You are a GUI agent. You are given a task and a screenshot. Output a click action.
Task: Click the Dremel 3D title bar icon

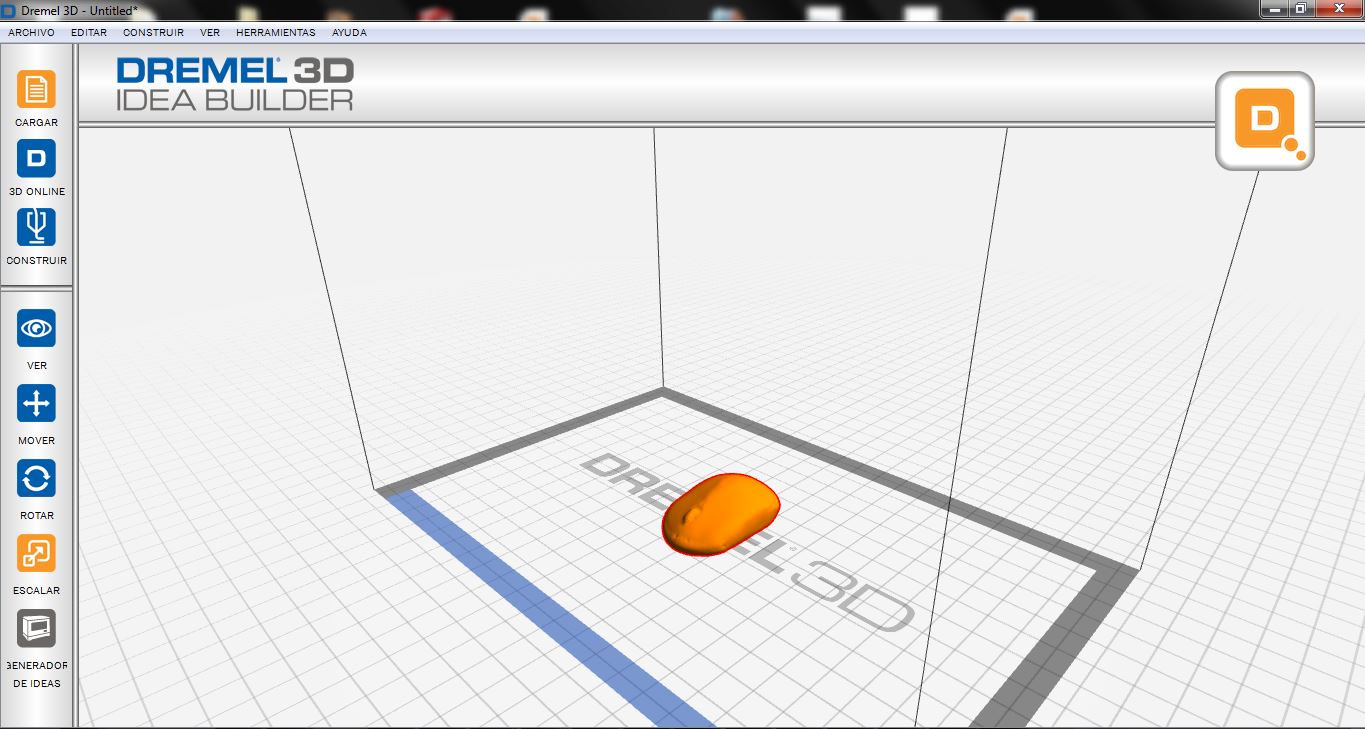pos(9,10)
